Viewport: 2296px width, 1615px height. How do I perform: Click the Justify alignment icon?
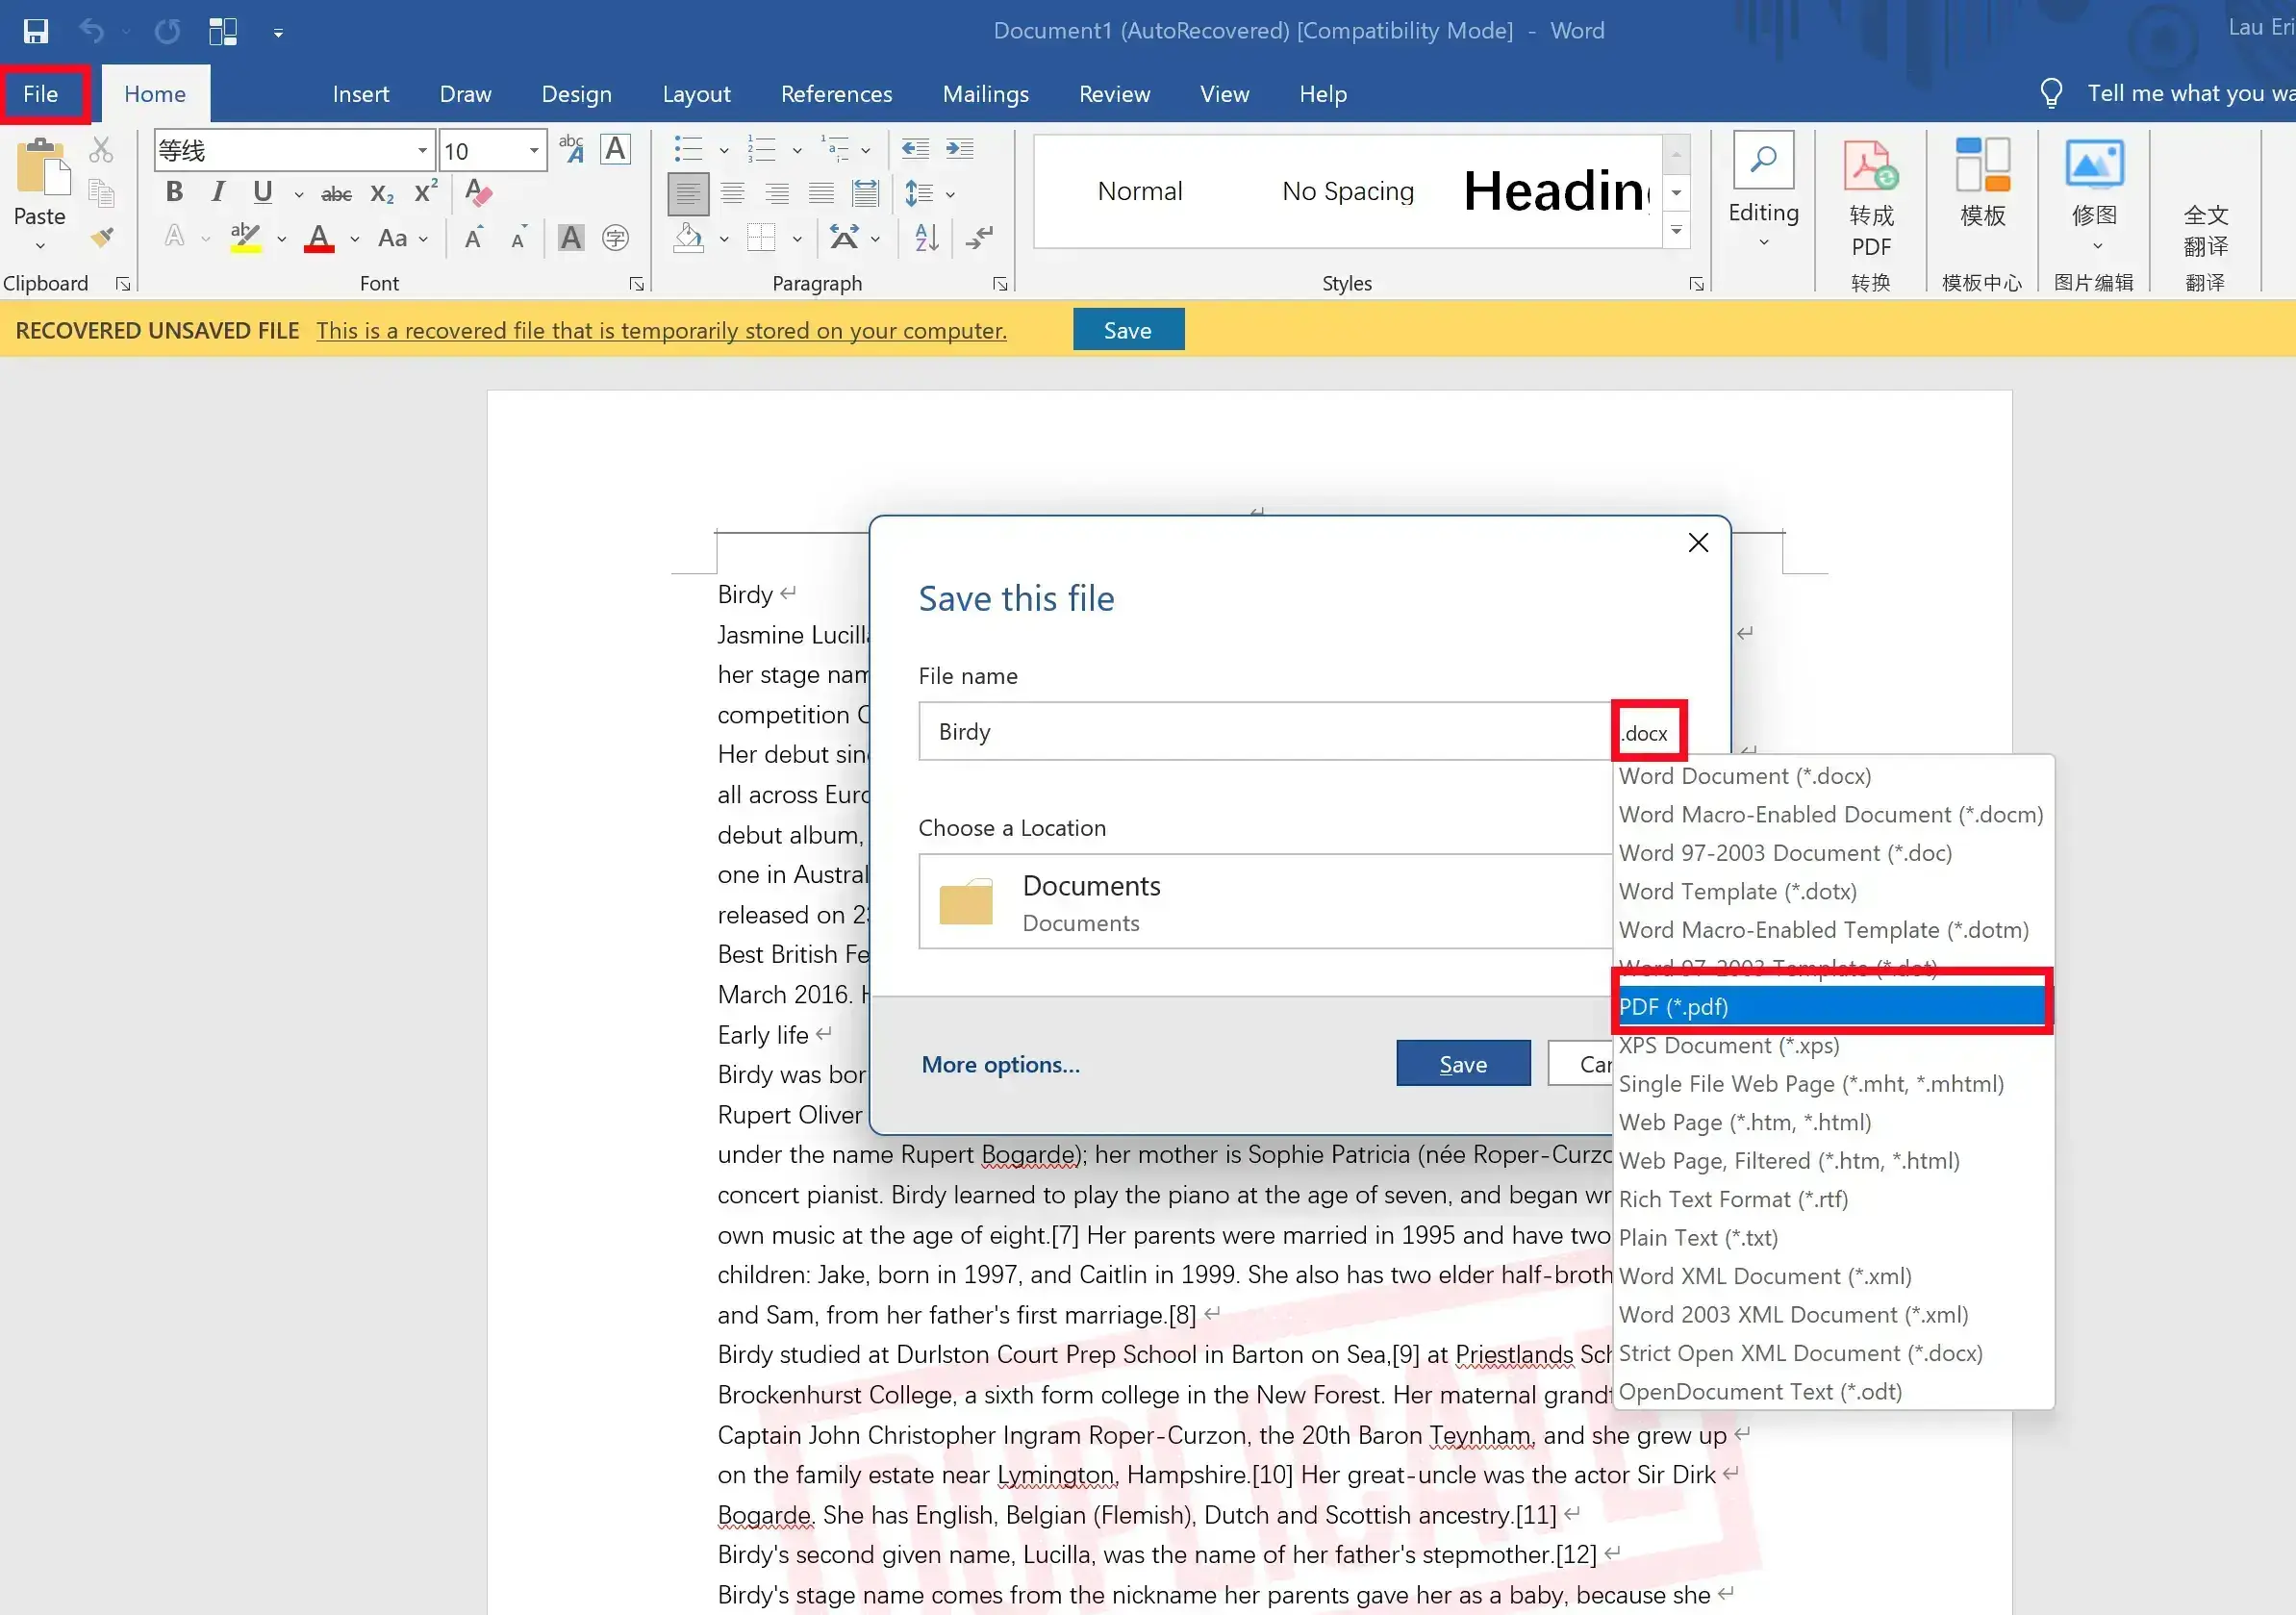(821, 193)
